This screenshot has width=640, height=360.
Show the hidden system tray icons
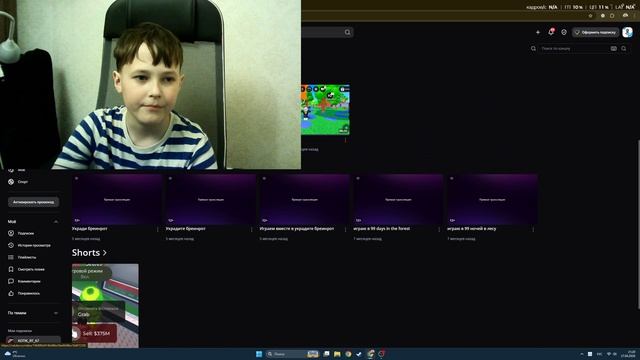pos(581,354)
